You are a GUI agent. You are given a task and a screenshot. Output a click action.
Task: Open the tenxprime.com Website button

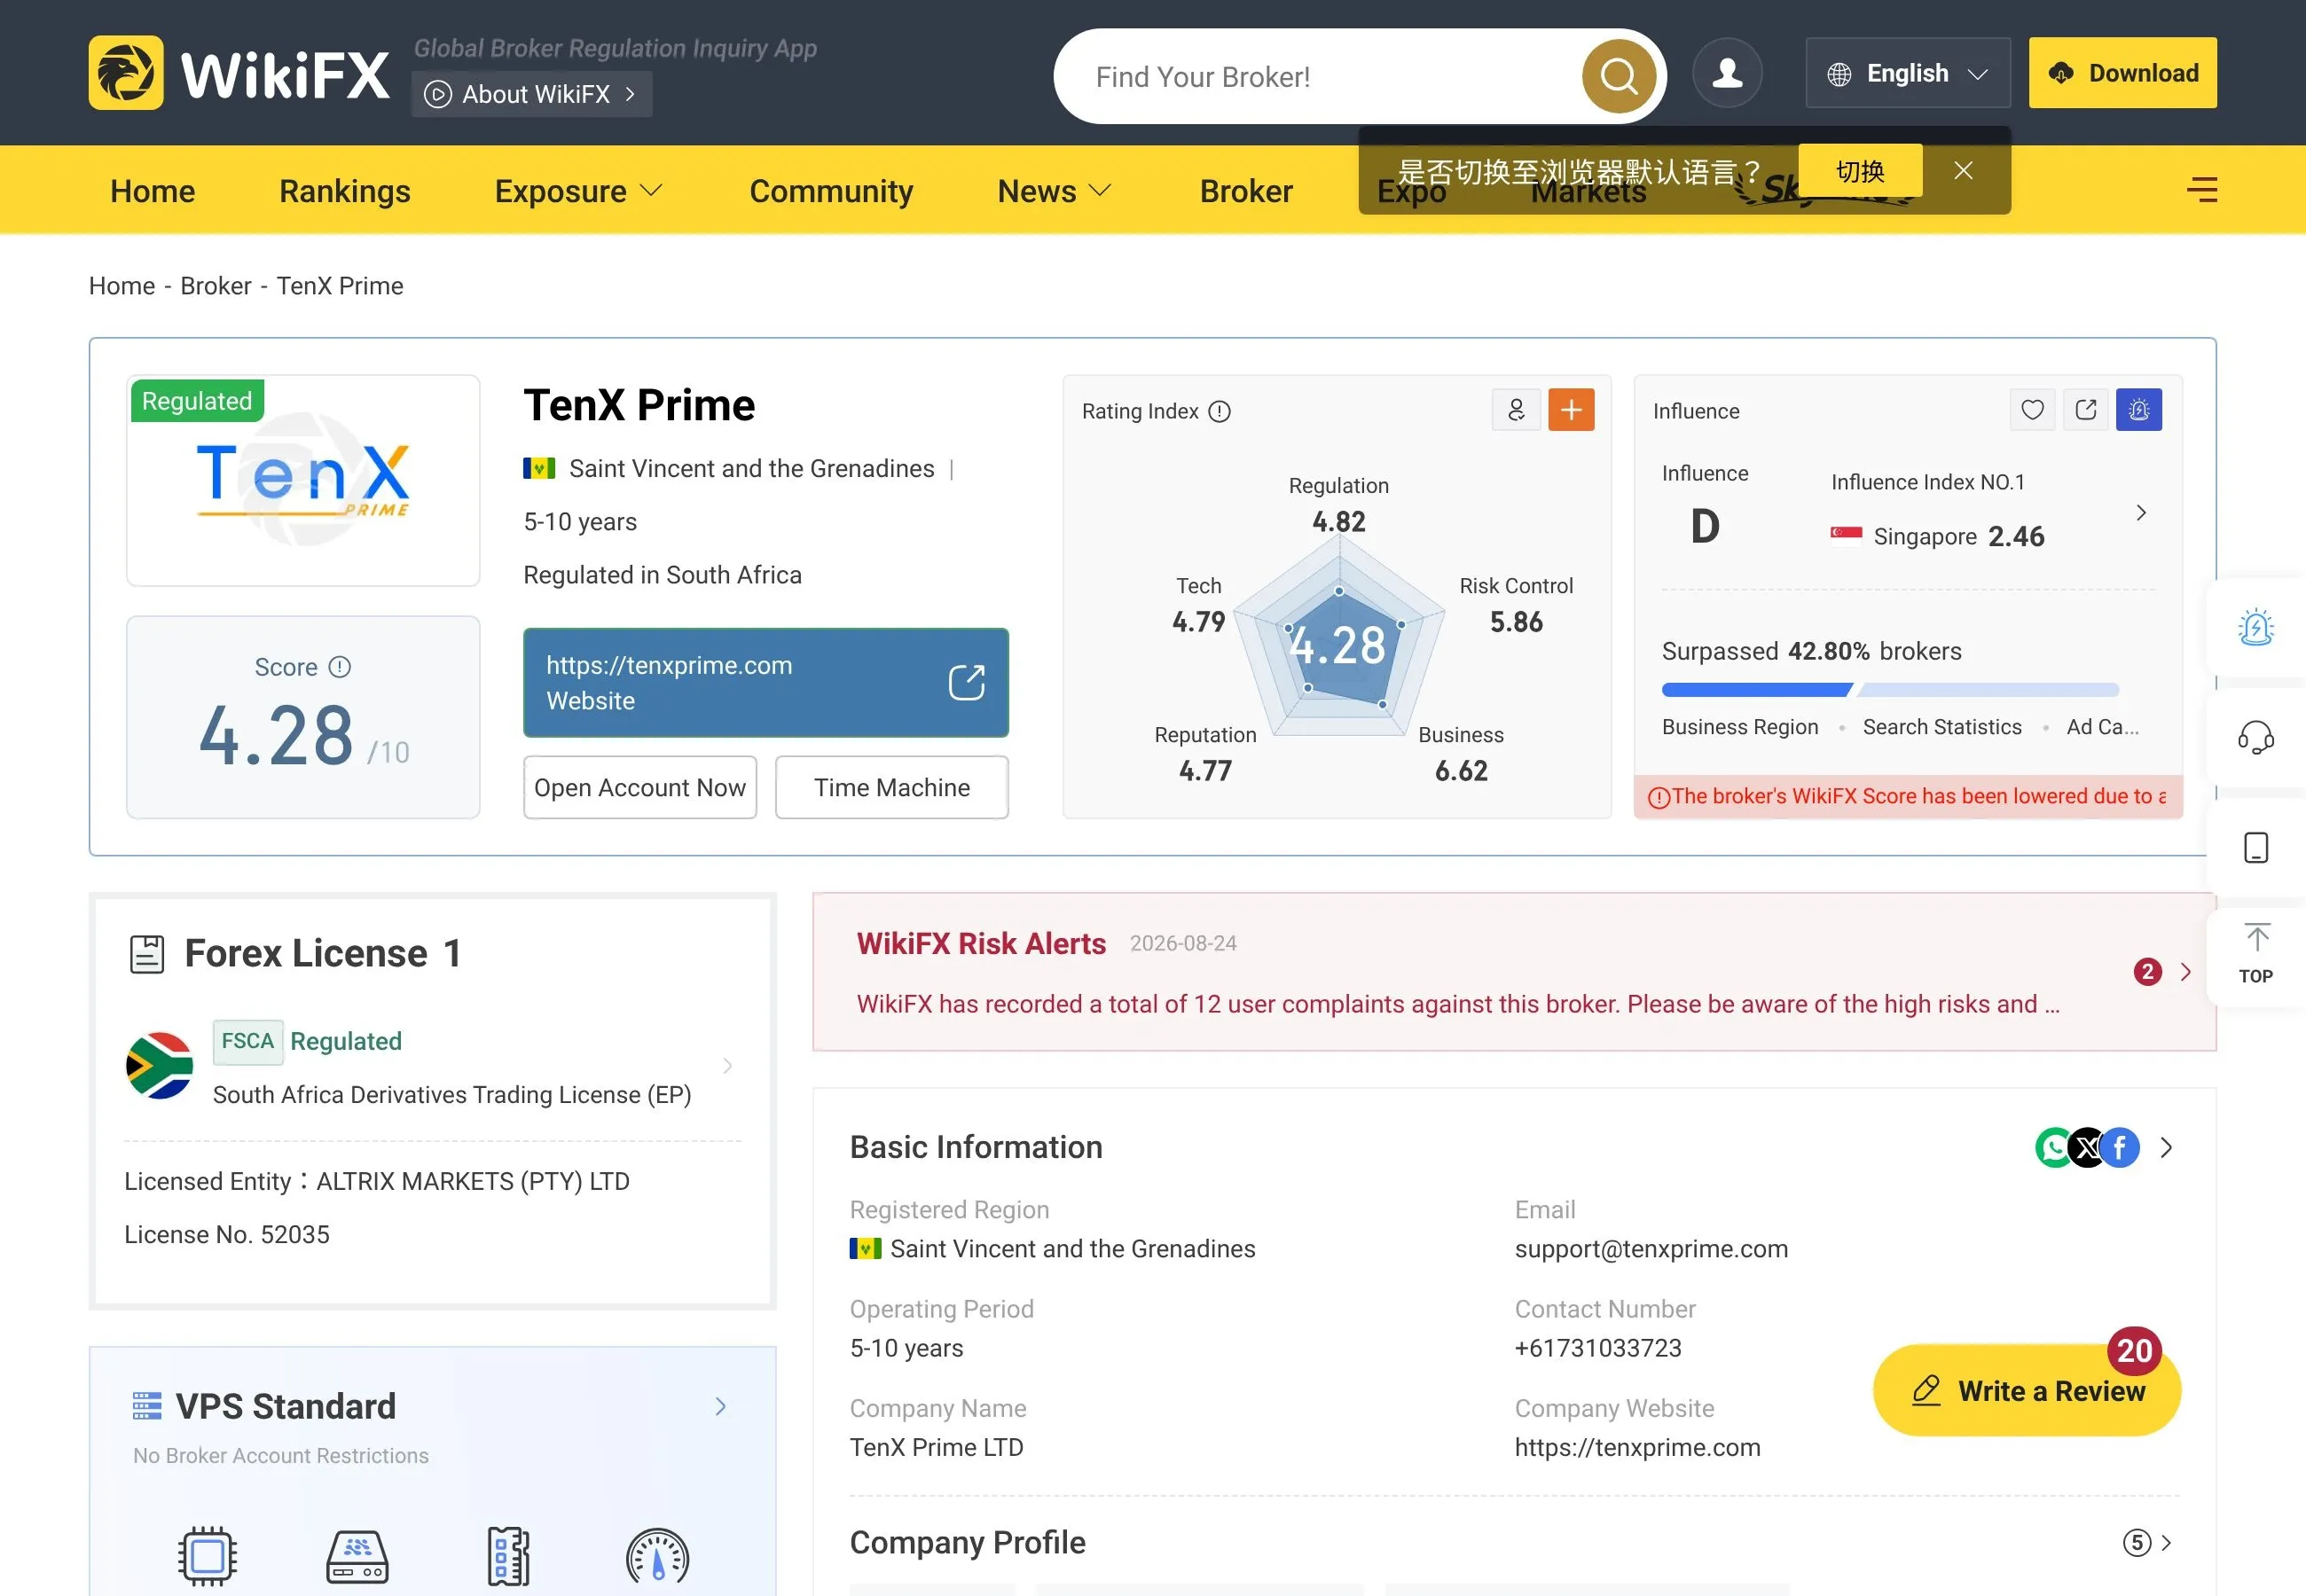pos(766,683)
